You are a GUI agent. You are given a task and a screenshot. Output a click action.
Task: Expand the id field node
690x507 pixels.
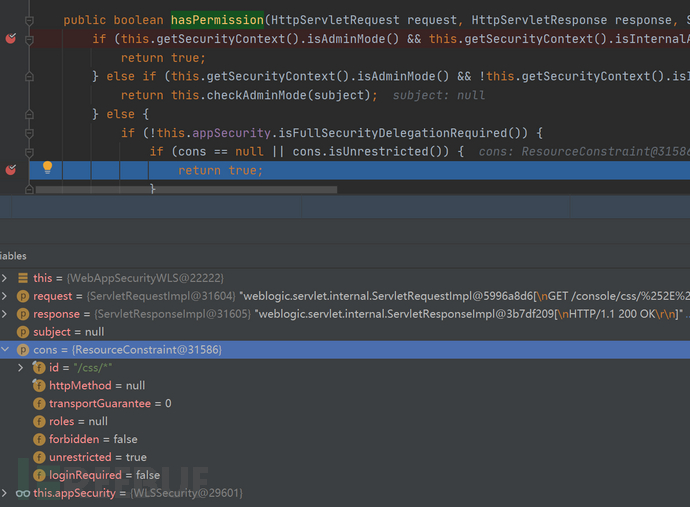[x=21, y=367]
